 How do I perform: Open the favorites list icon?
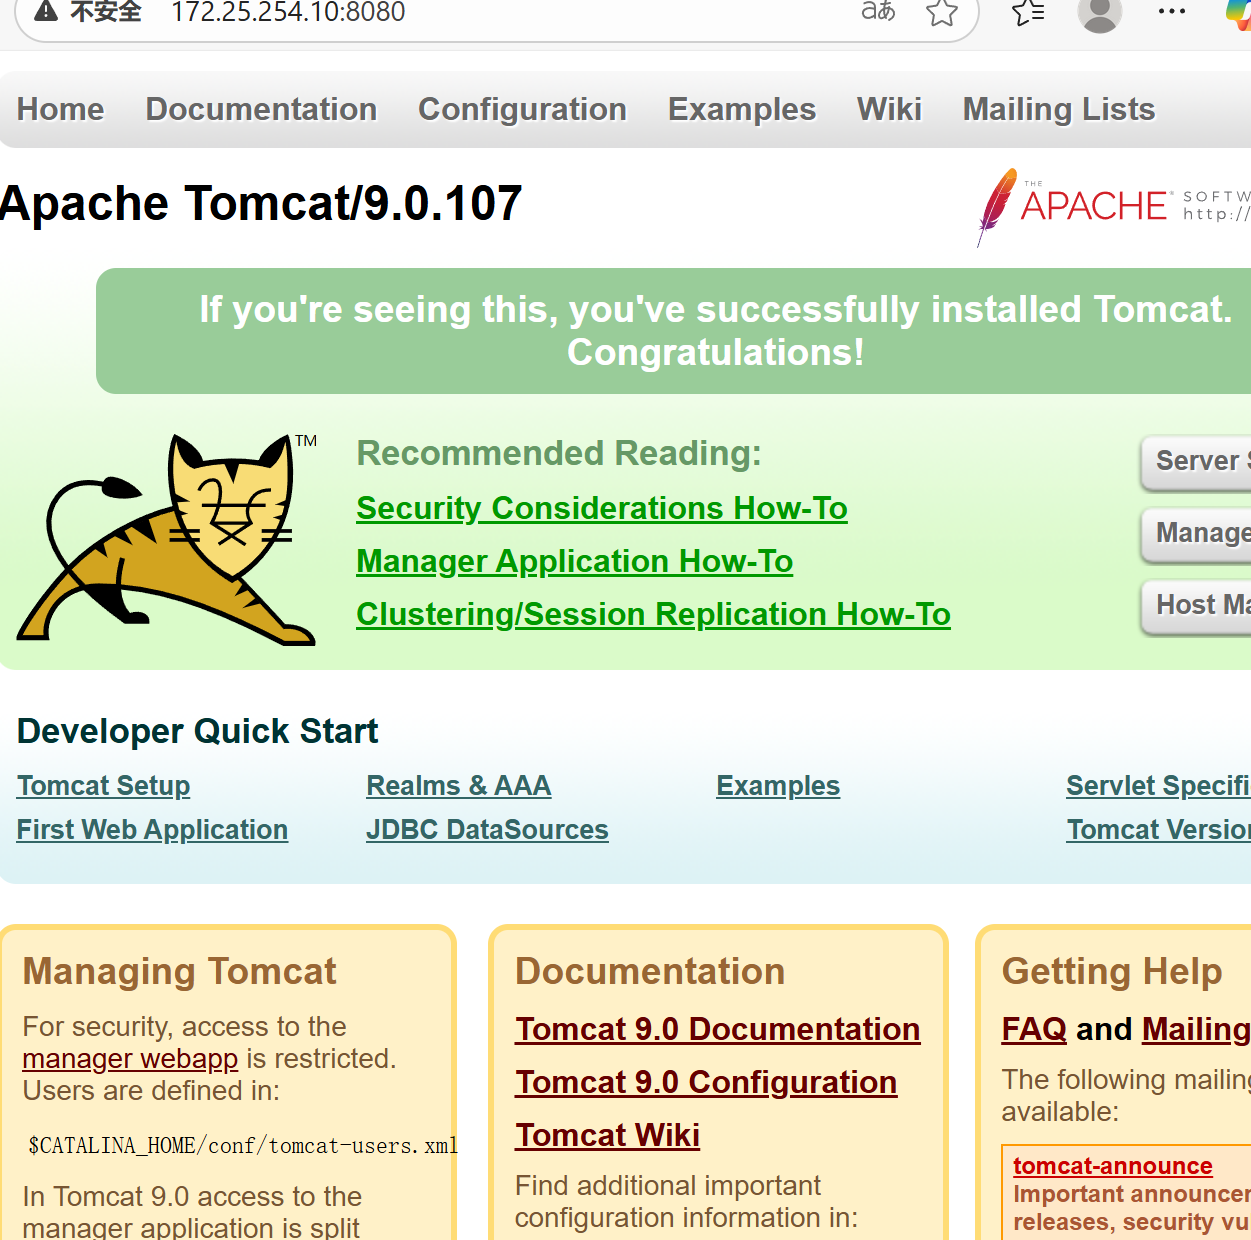click(x=1028, y=13)
